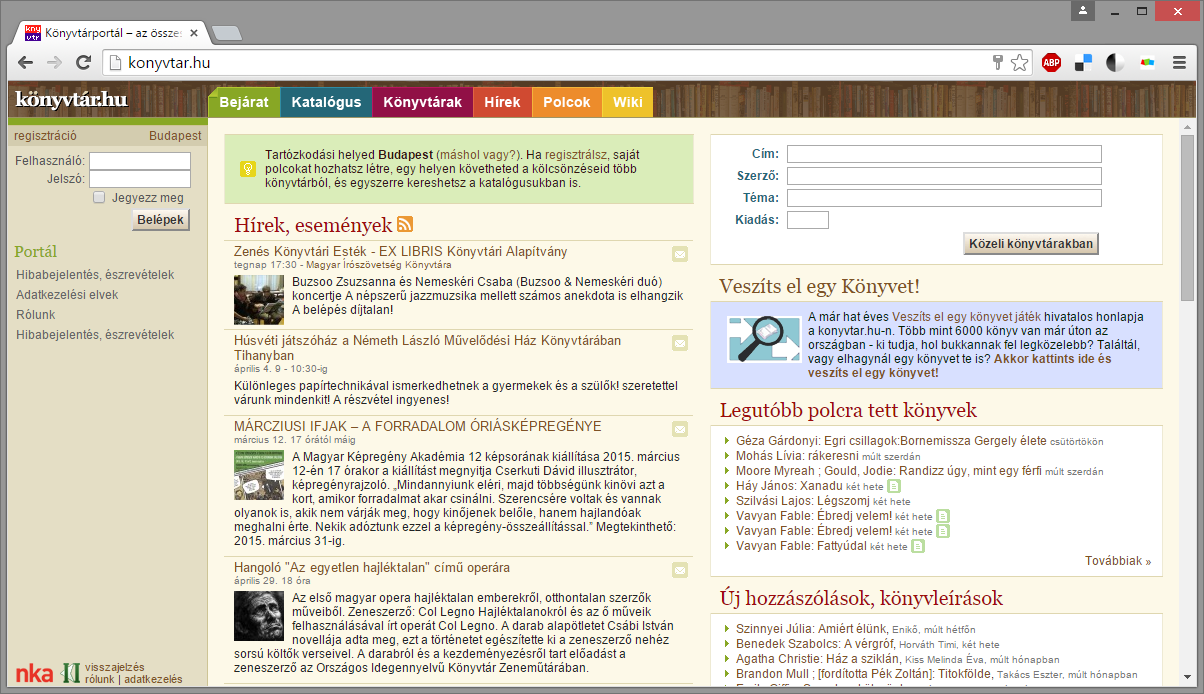The height and width of the screenshot is (694, 1204).
Task: Click the Budapest location link in sidebar
Action: (x=175, y=136)
